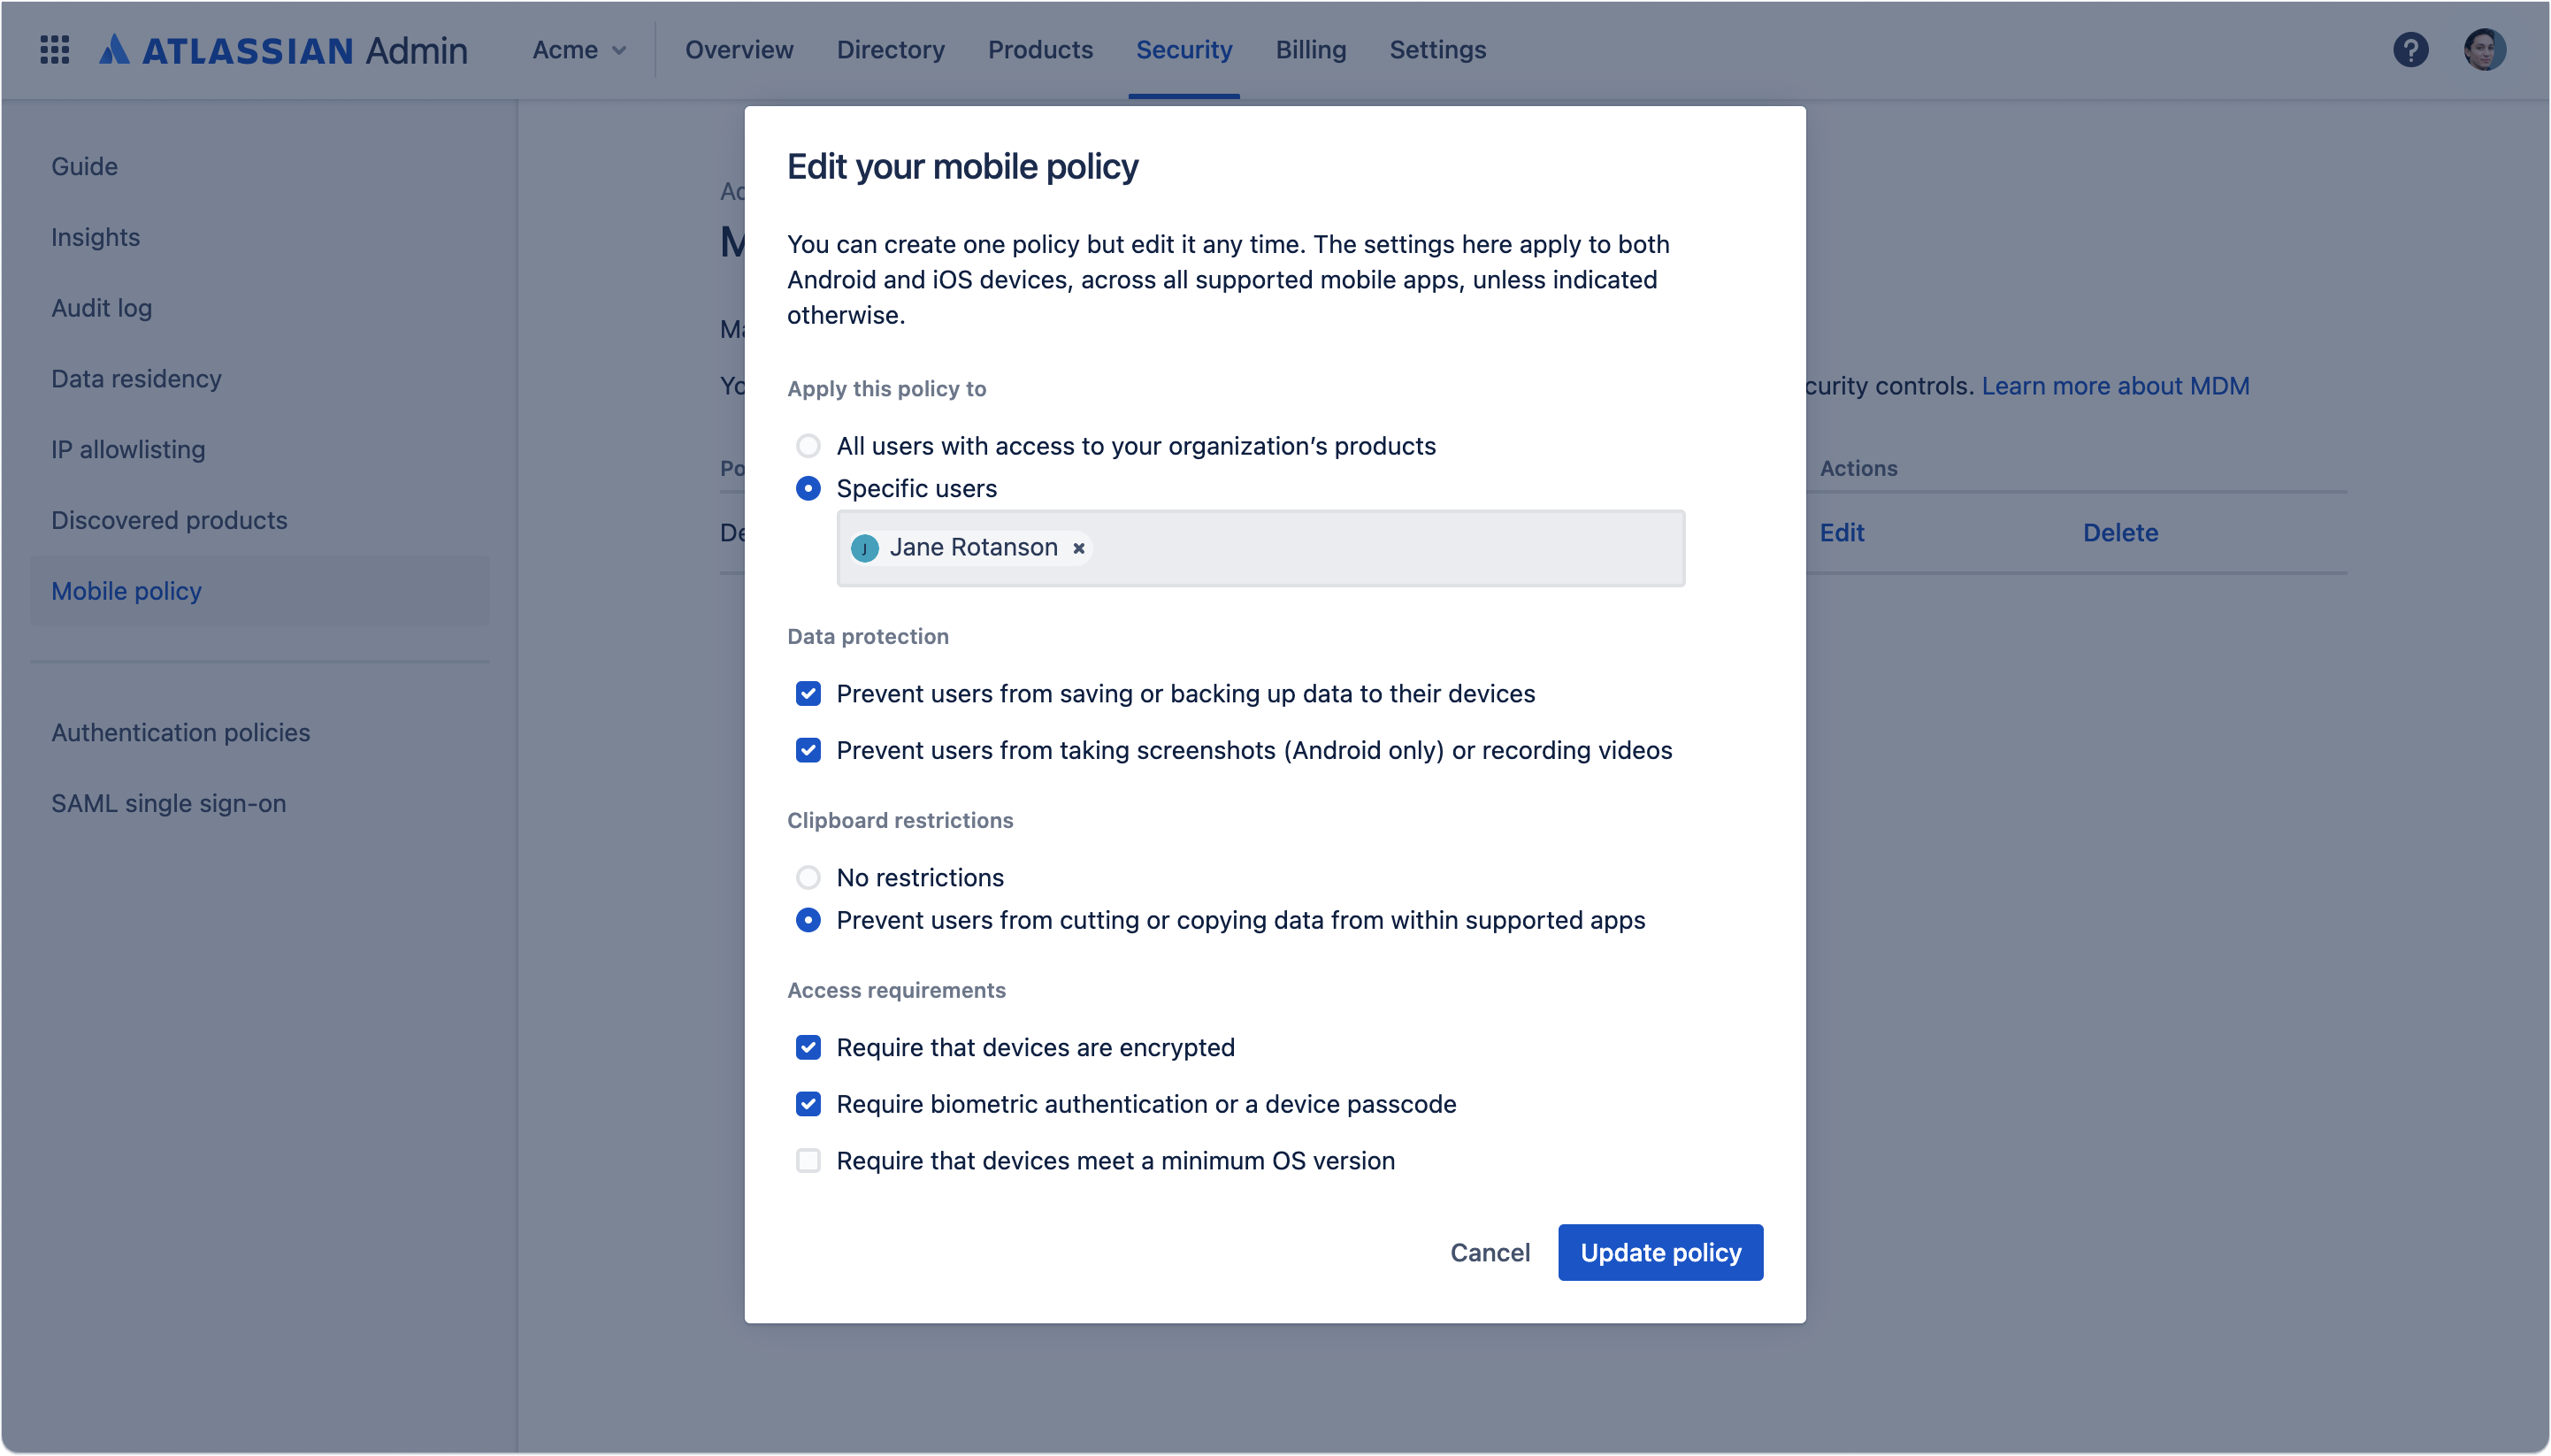Select No restrictions clipboard option

tap(808, 877)
